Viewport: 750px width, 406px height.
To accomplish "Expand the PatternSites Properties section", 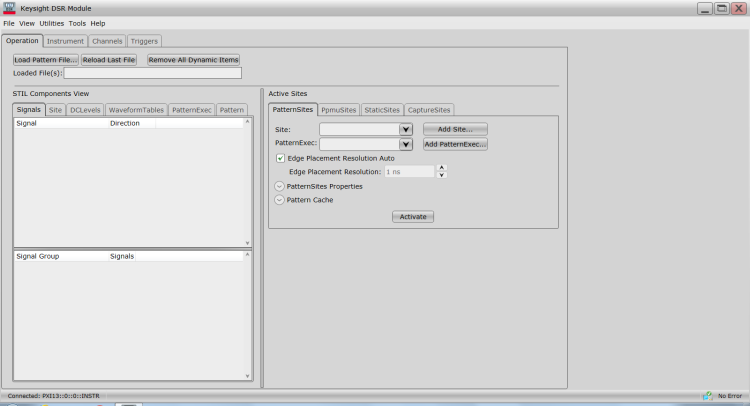I will pyautogui.click(x=279, y=186).
